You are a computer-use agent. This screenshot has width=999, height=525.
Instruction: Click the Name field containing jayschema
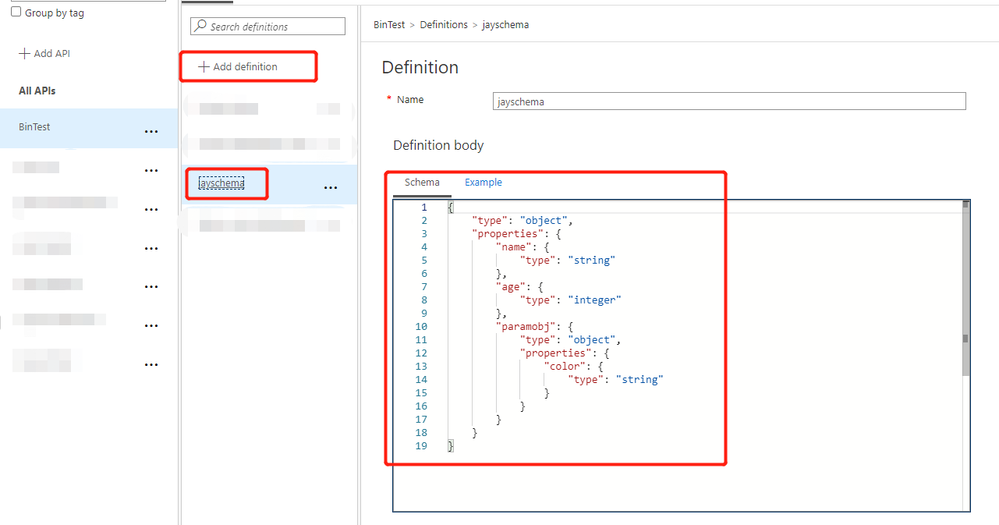click(x=729, y=101)
